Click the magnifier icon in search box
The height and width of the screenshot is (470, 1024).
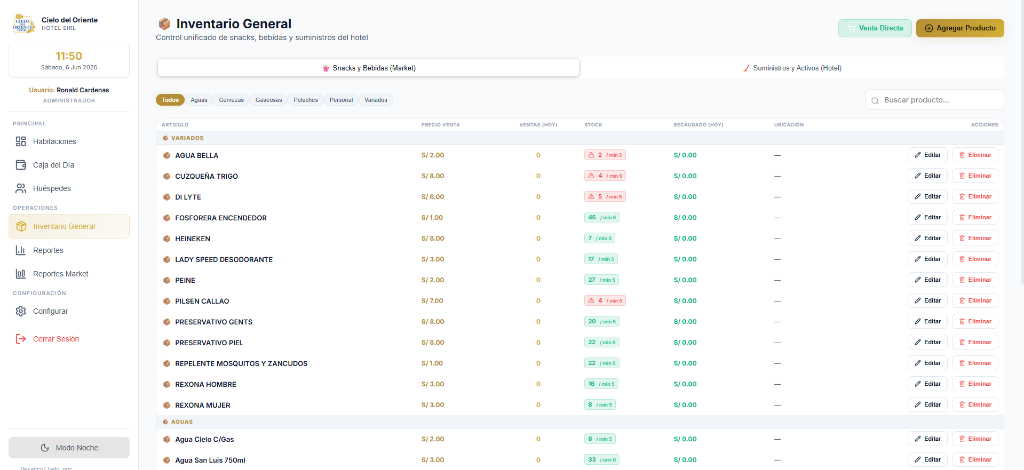pos(875,101)
